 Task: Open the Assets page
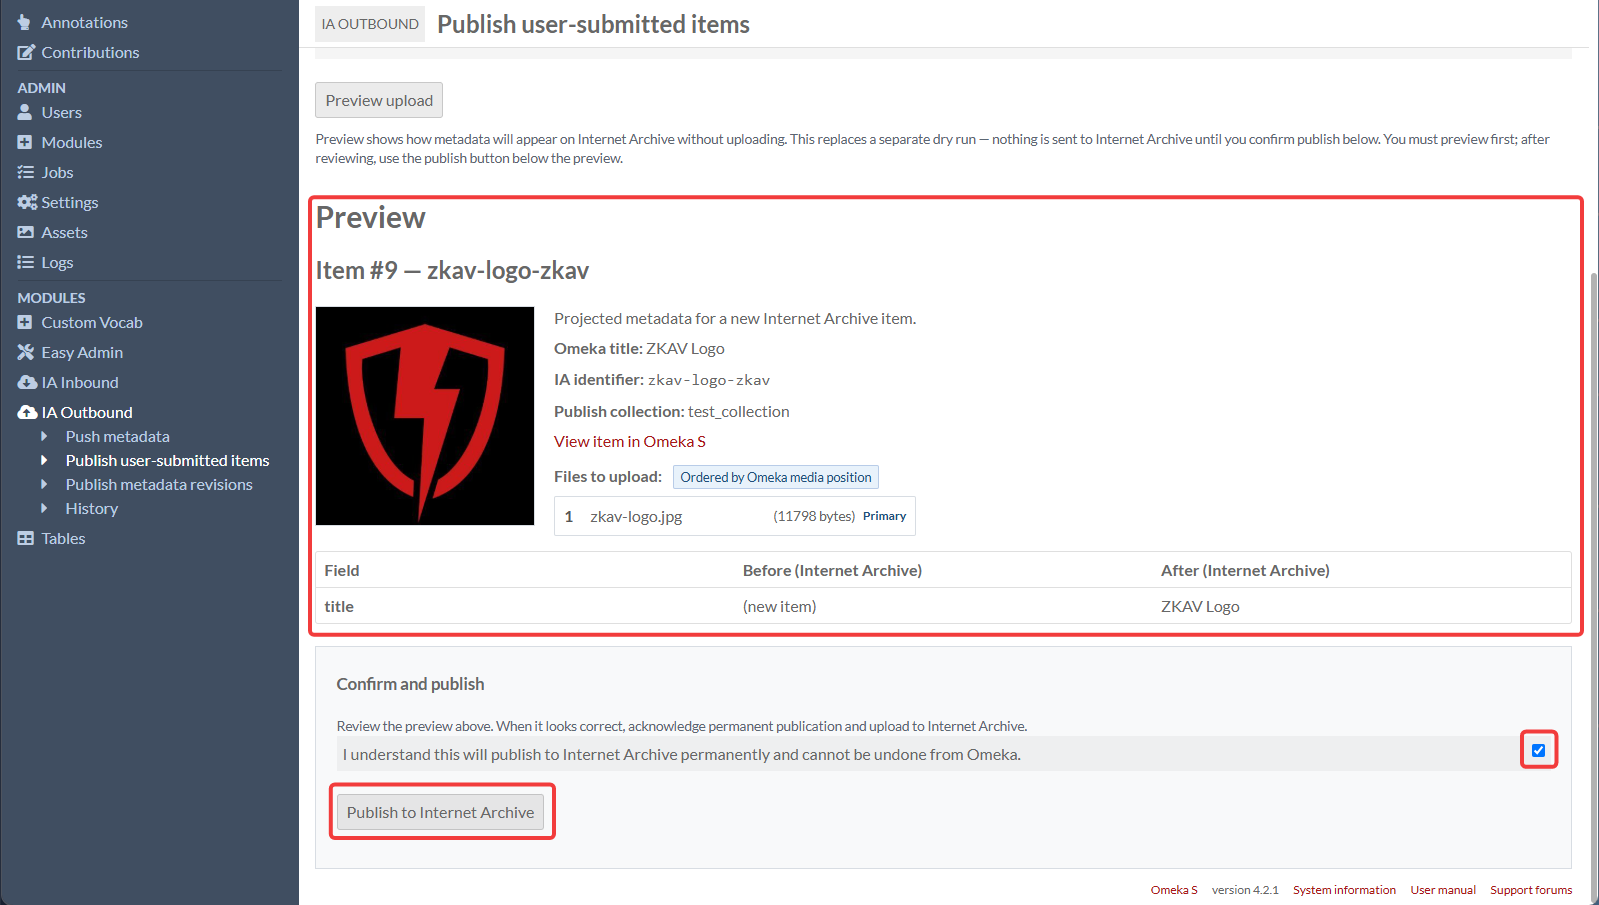click(x=64, y=232)
